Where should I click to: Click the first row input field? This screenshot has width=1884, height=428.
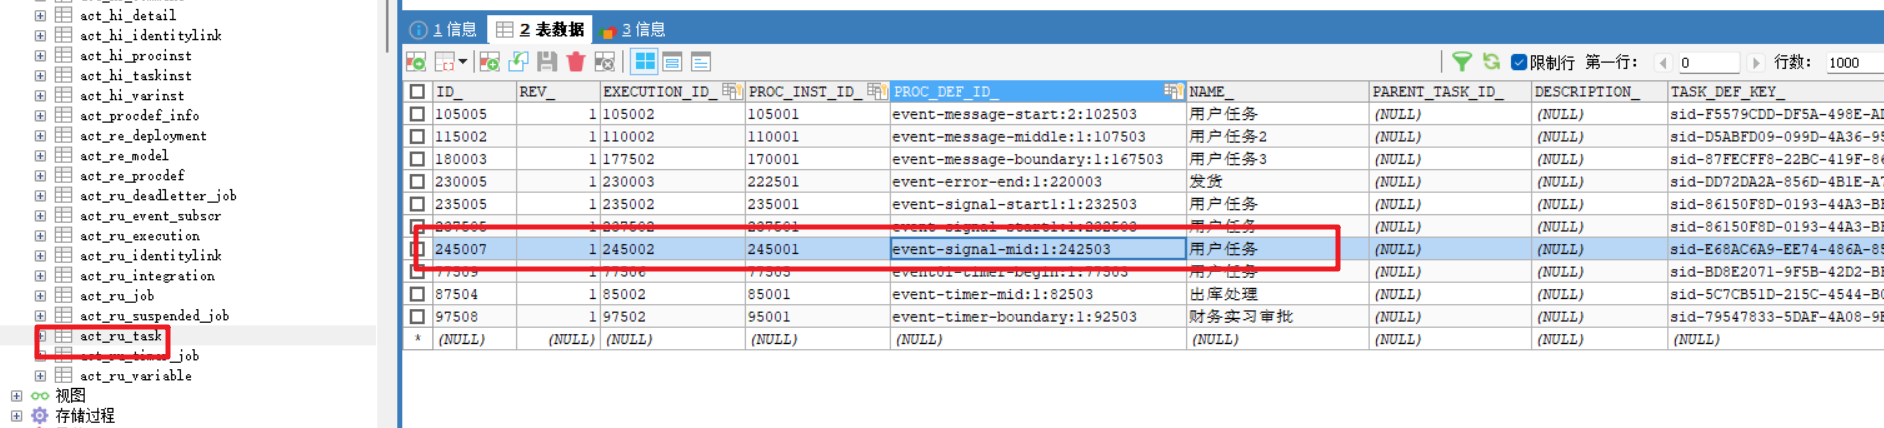(x=1709, y=62)
